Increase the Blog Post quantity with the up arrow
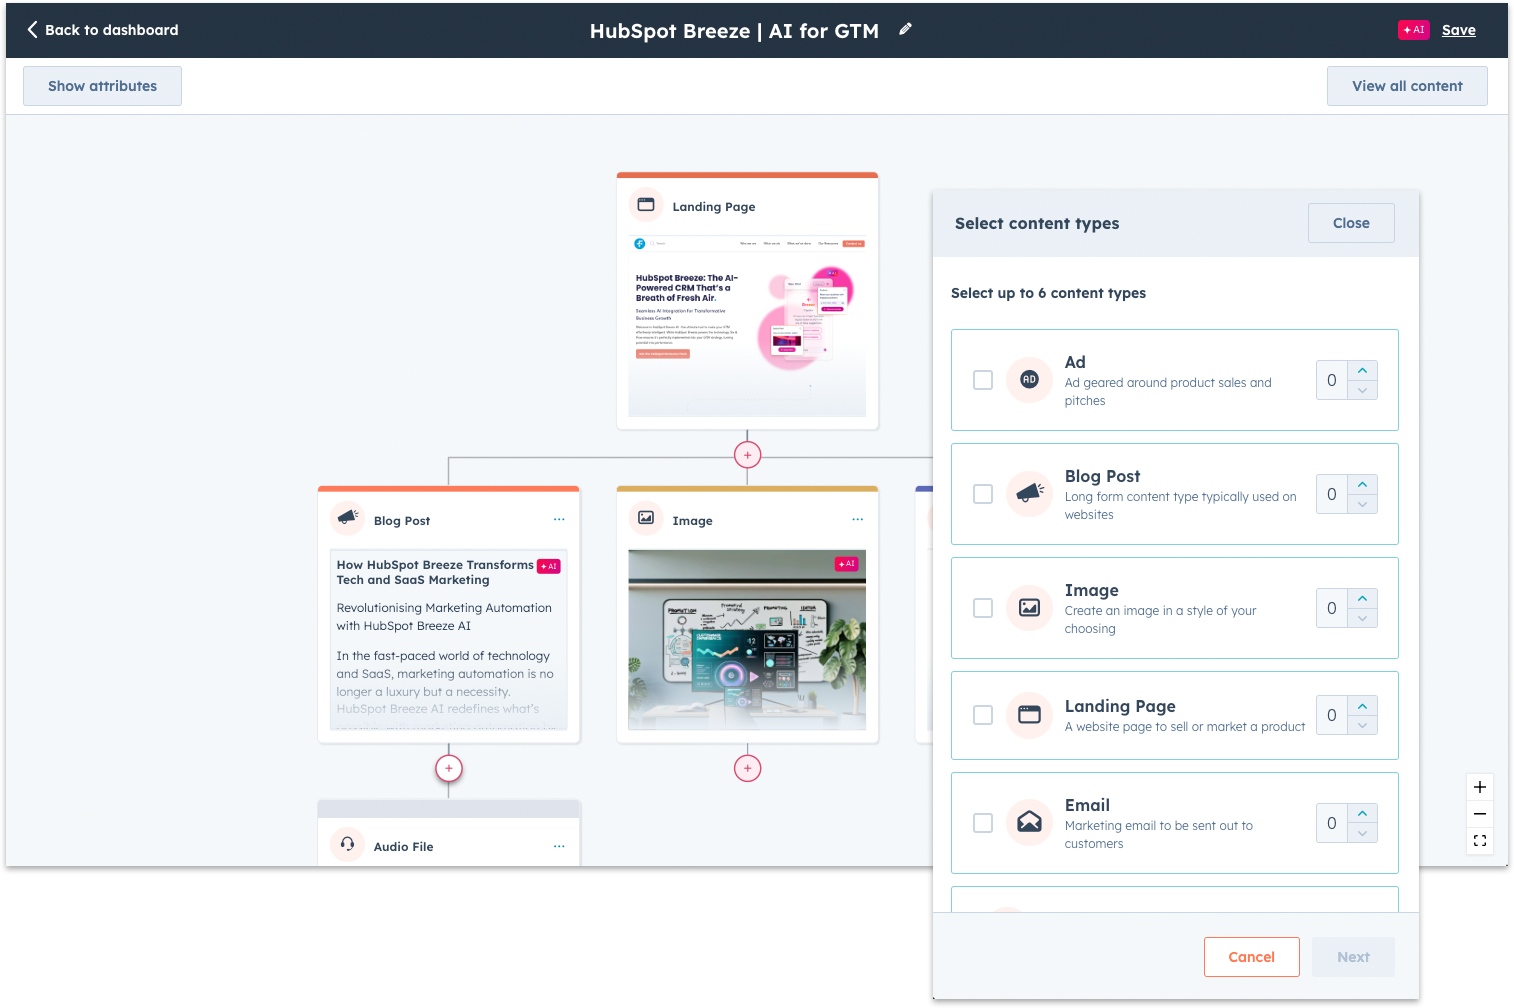This screenshot has width=1514, height=1008. coord(1362,486)
